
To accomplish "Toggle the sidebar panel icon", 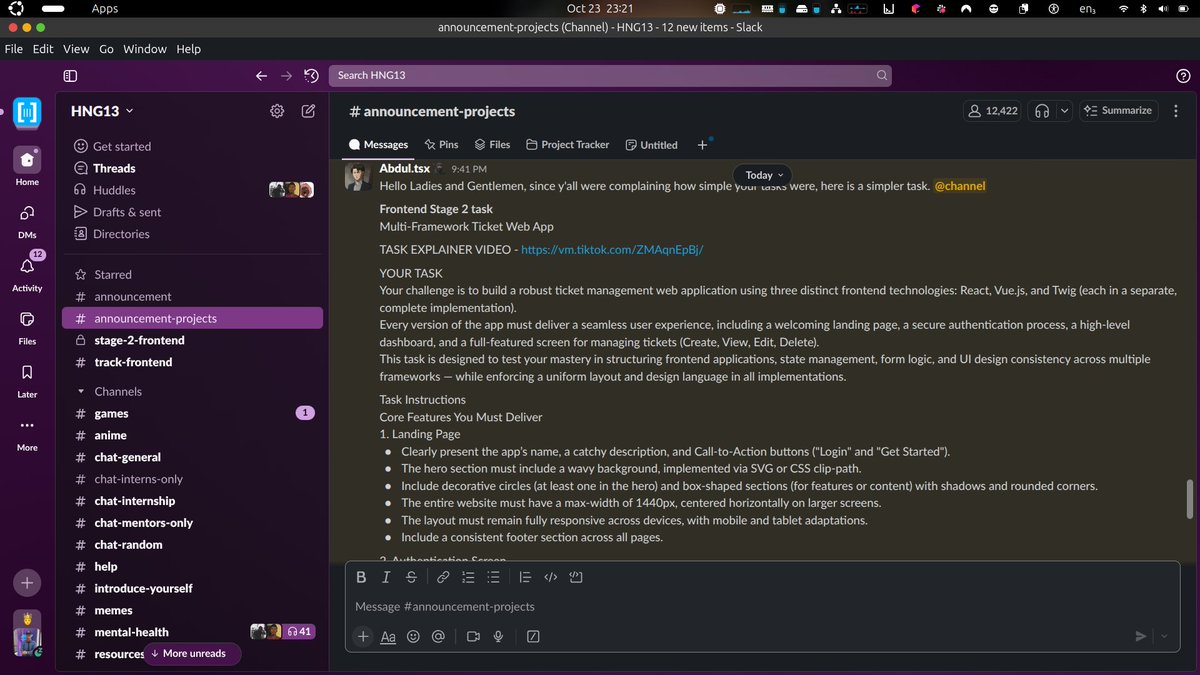I will click(70, 75).
